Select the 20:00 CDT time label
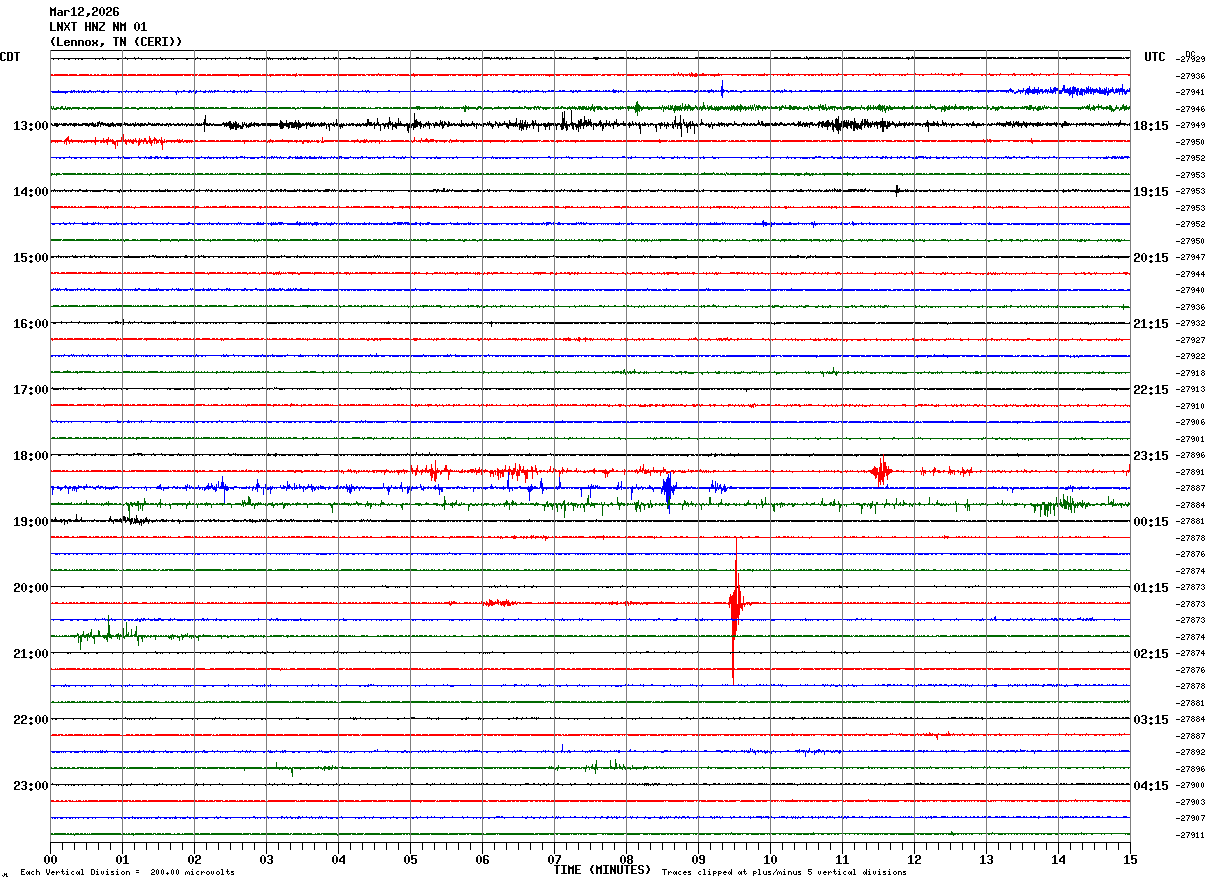 [30, 588]
